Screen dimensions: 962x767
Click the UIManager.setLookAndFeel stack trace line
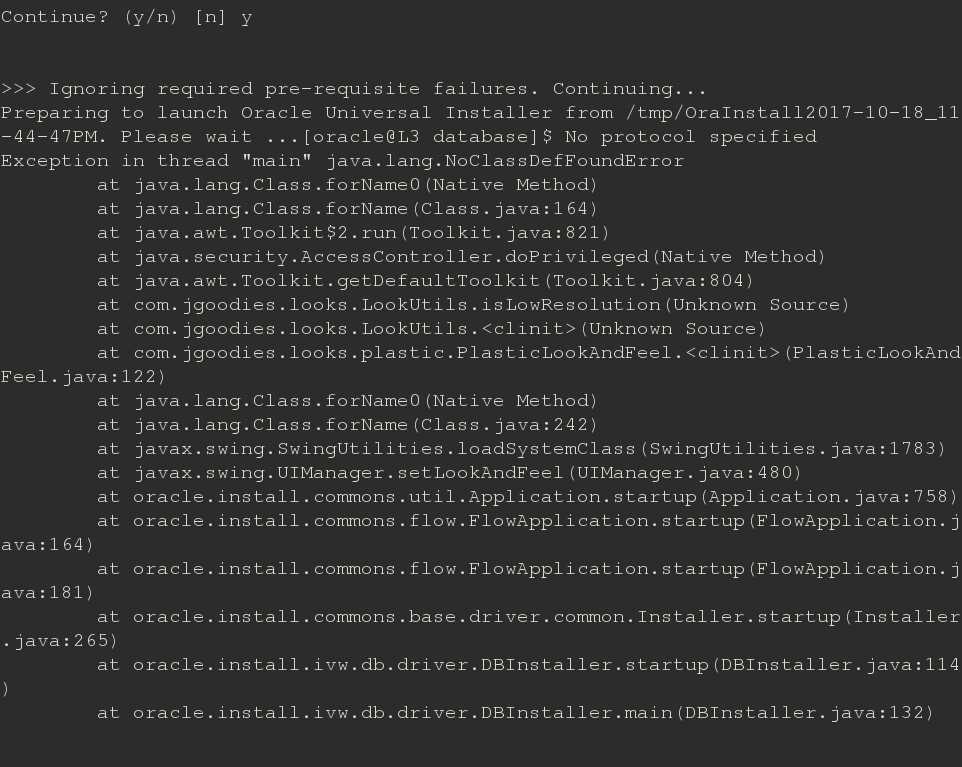click(x=449, y=472)
